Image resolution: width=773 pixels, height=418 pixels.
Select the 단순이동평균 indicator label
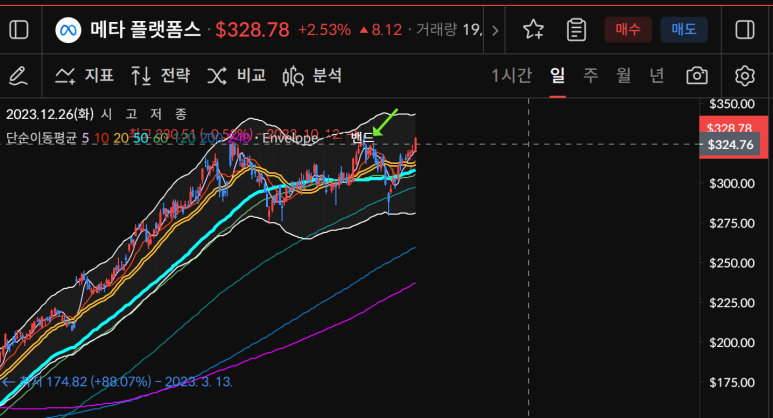coord(41,138)
